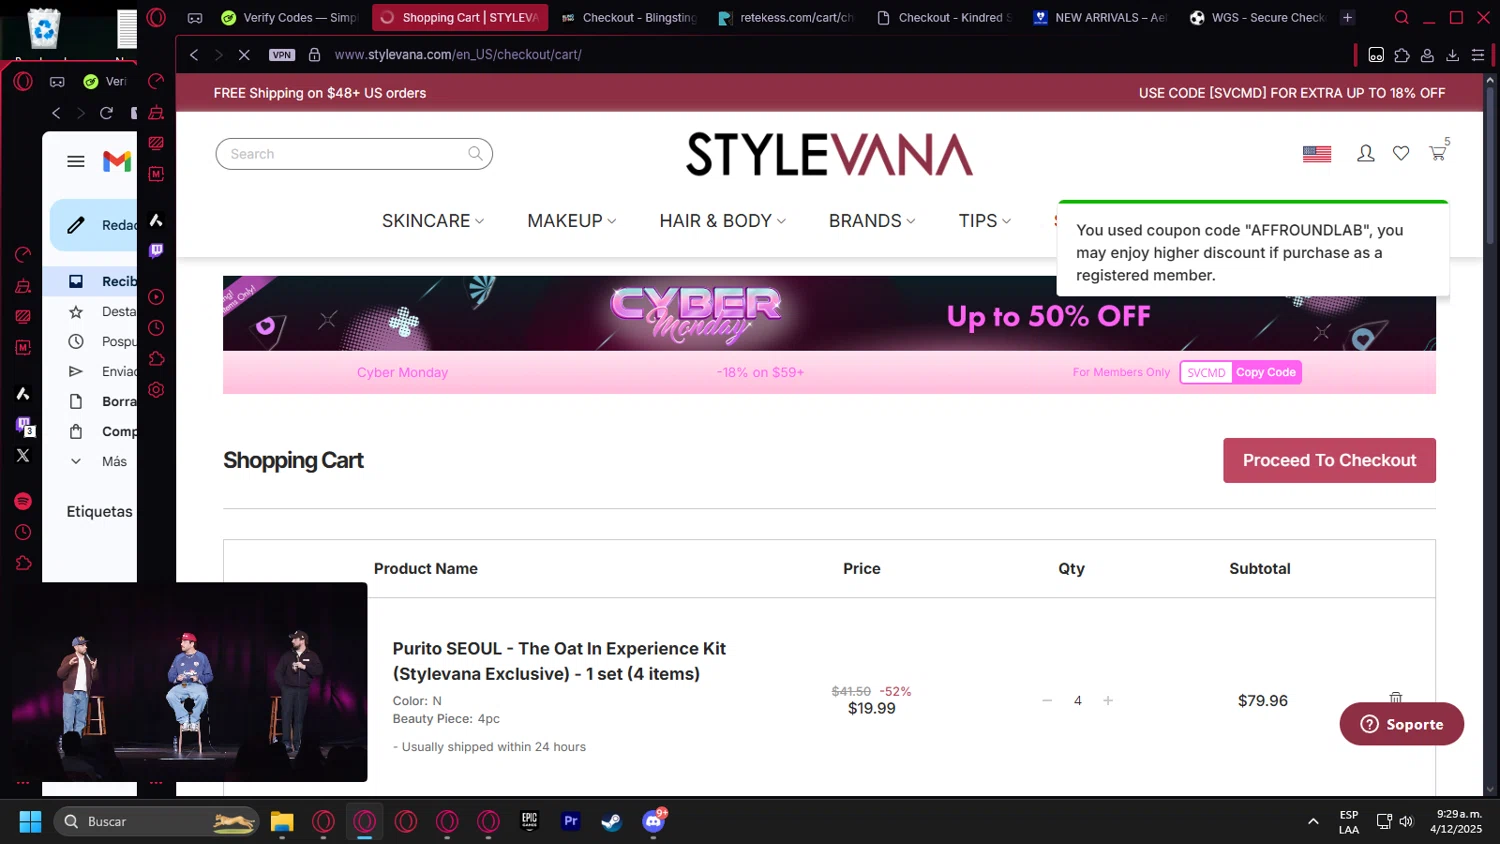Click the address bar URL
Image resolution: width=1500 pixels, height=844 pixels.
[458, 55]
